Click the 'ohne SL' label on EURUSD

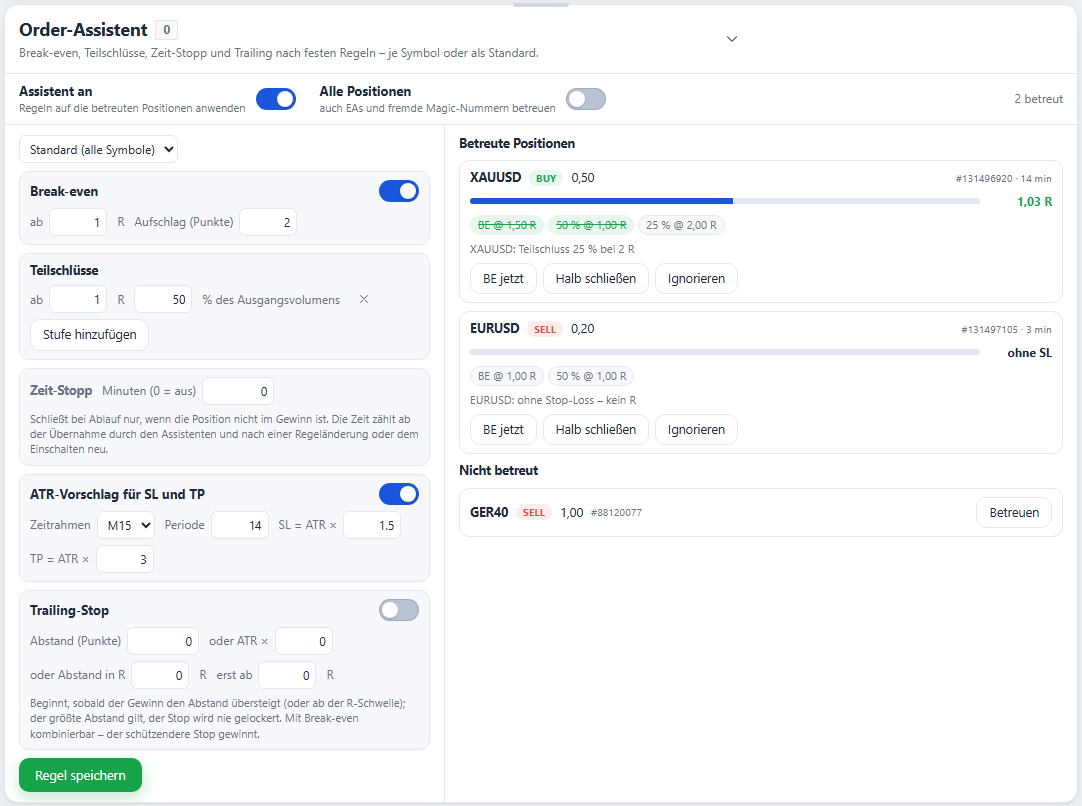(1030, 353)
